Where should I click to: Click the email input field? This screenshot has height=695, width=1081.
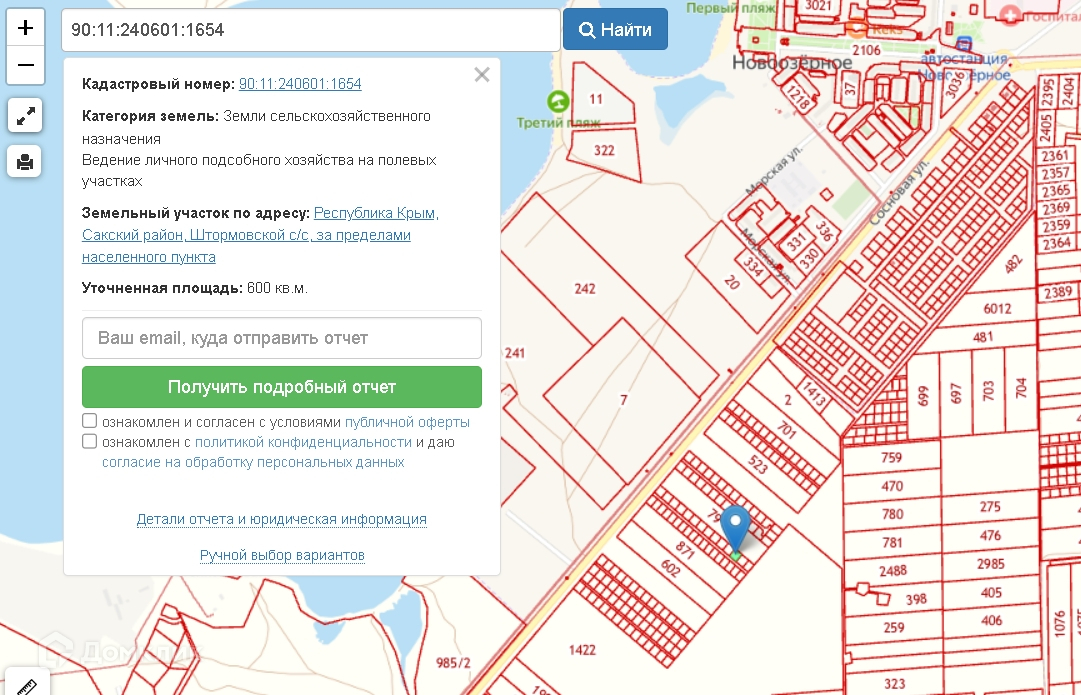point(282,338)
